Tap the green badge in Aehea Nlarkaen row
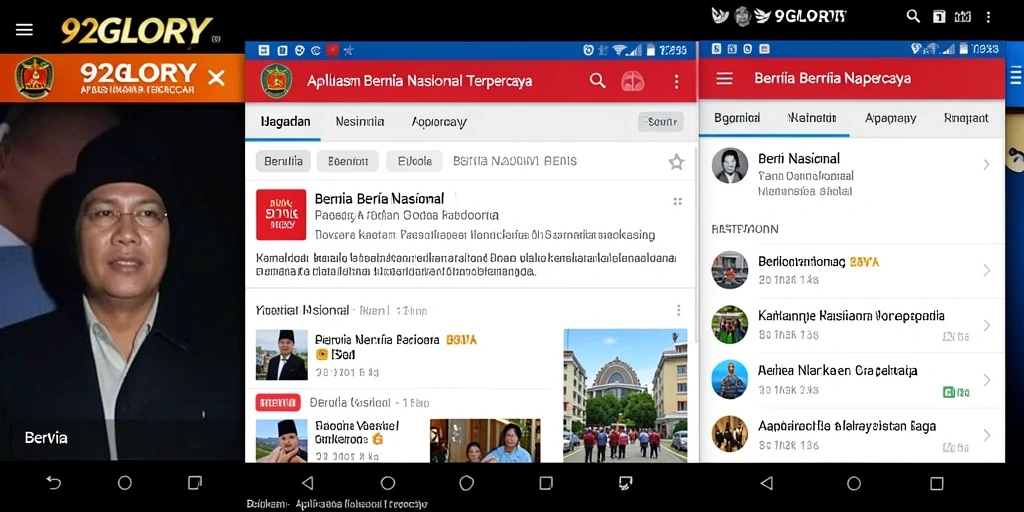Screen dimensions: 1024x512 click(x=955, y=392)
